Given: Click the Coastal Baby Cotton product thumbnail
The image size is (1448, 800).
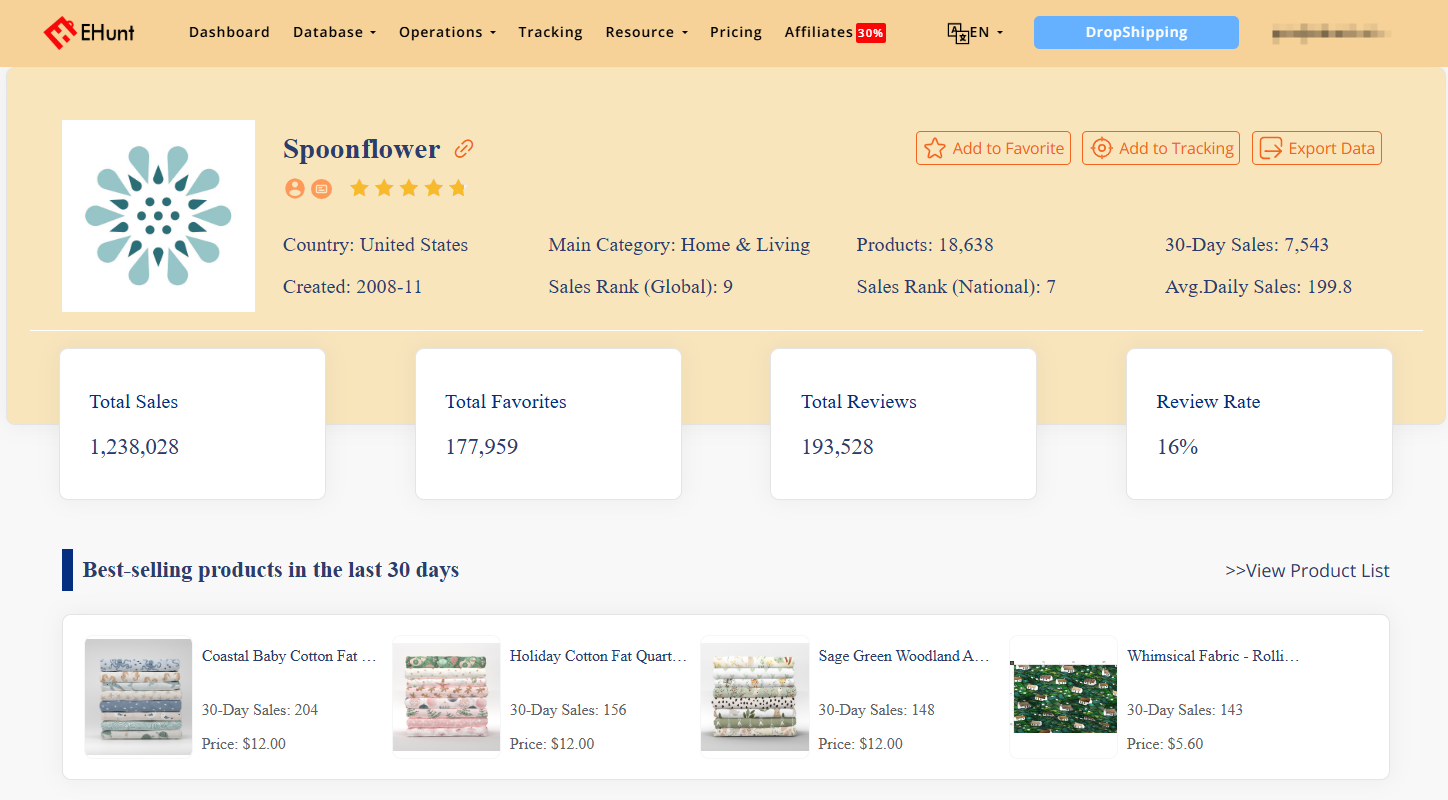Looking at the screenshot, I should point(138,697).
